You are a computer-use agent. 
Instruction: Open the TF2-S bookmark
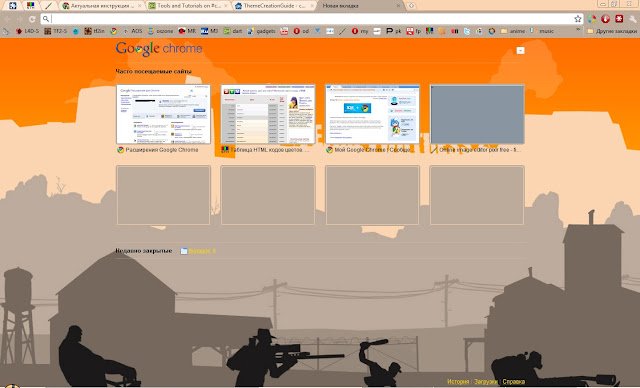(56, 31)
